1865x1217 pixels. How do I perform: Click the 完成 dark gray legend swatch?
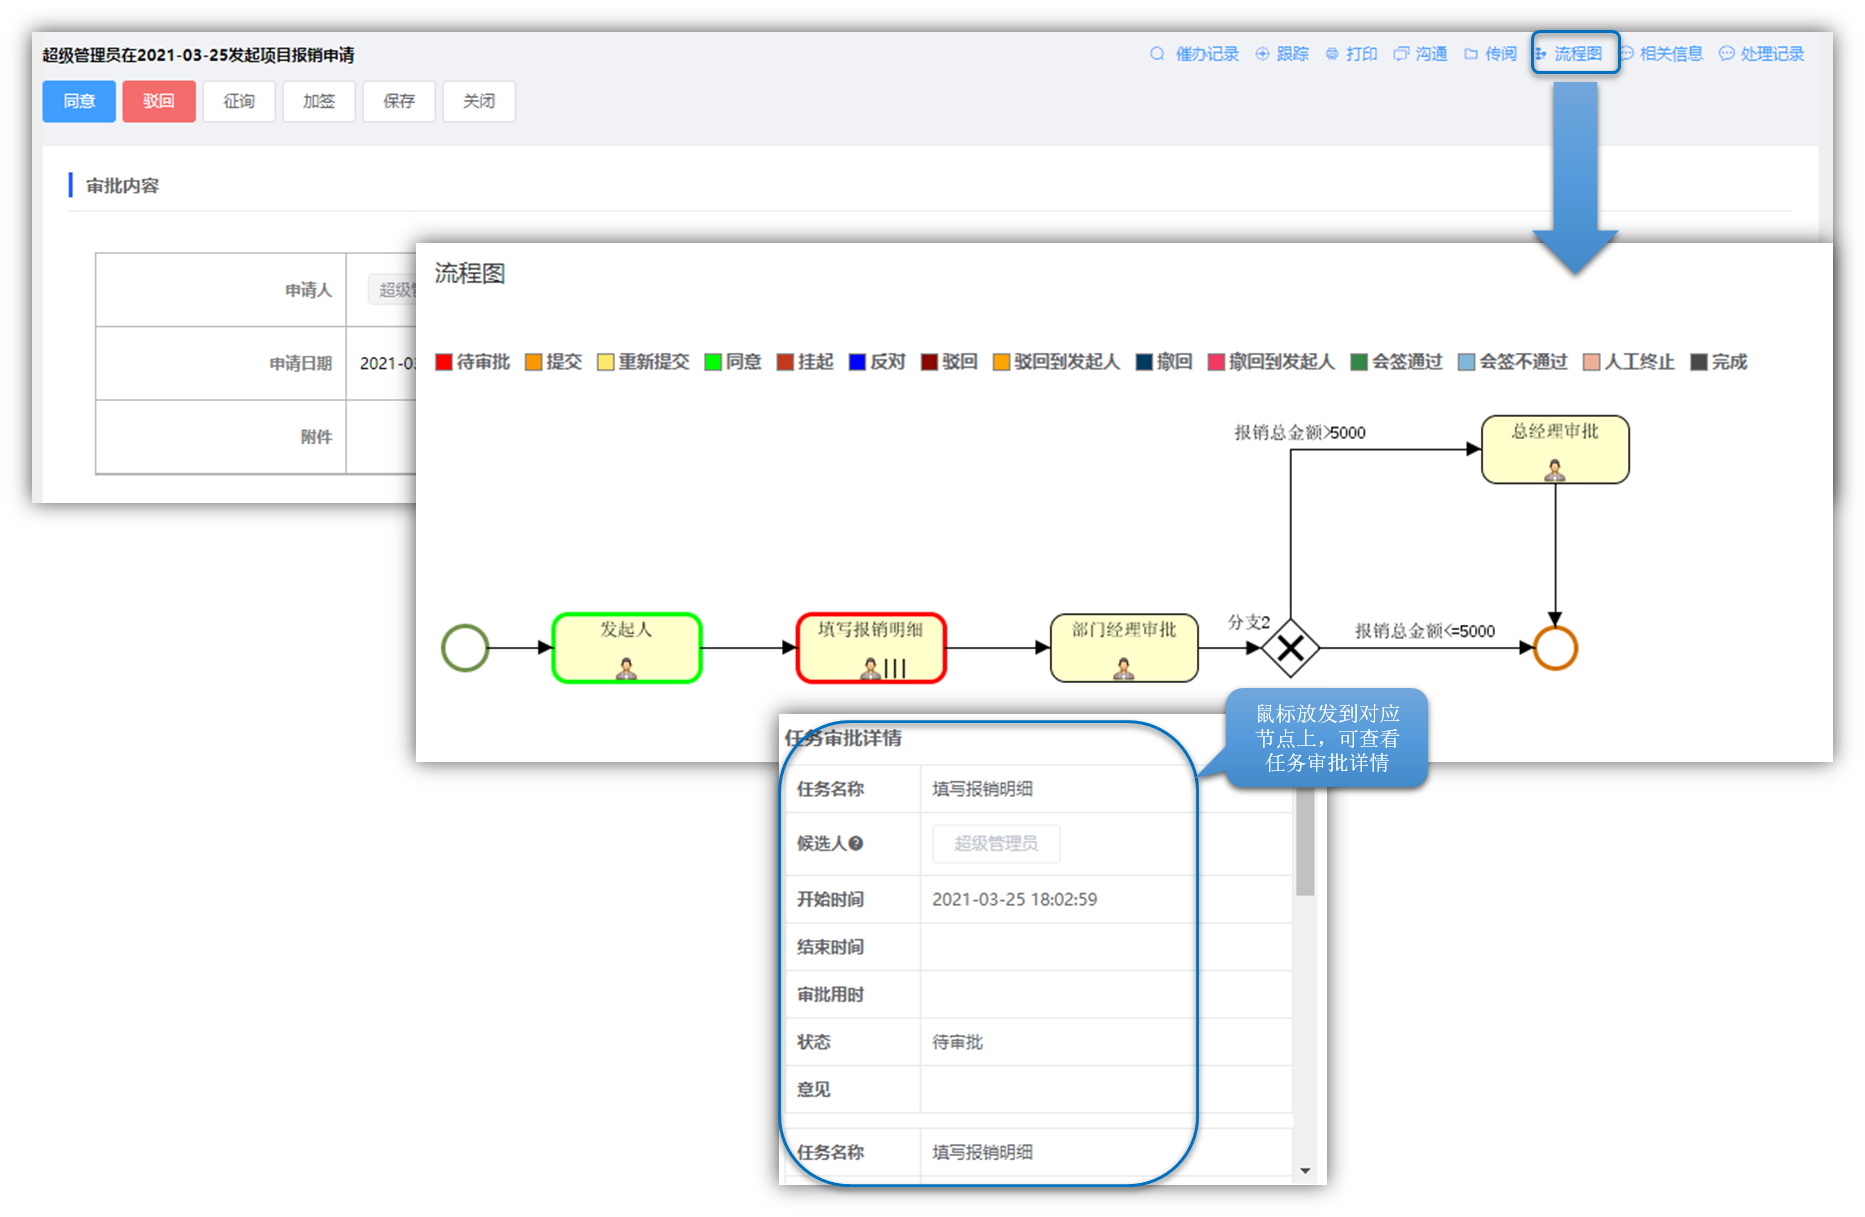(1699, 362)
